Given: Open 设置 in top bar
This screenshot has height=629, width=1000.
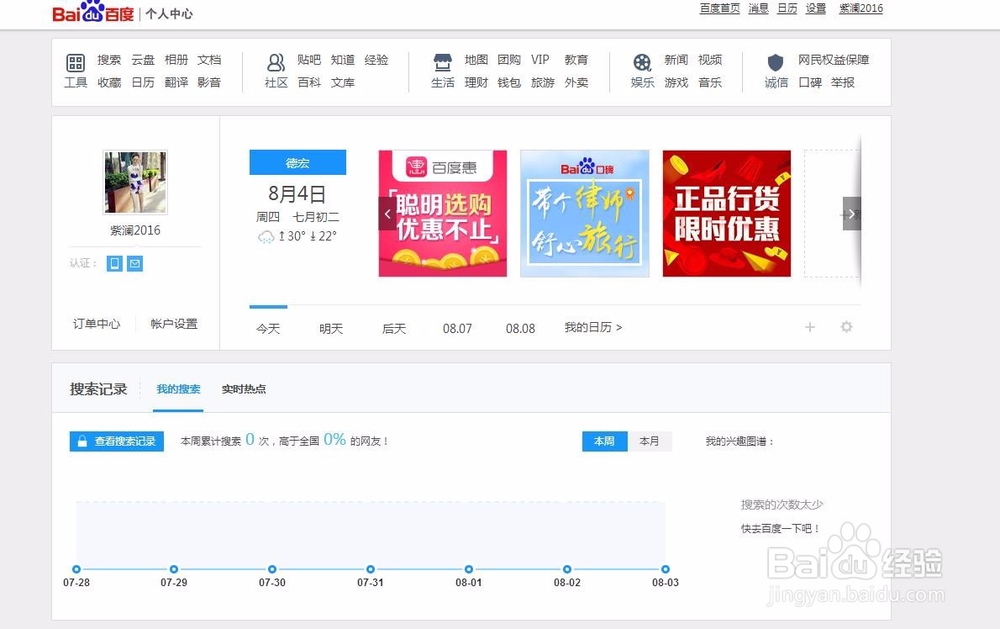Looking at the screenshot, I should [x=816, y=8].
